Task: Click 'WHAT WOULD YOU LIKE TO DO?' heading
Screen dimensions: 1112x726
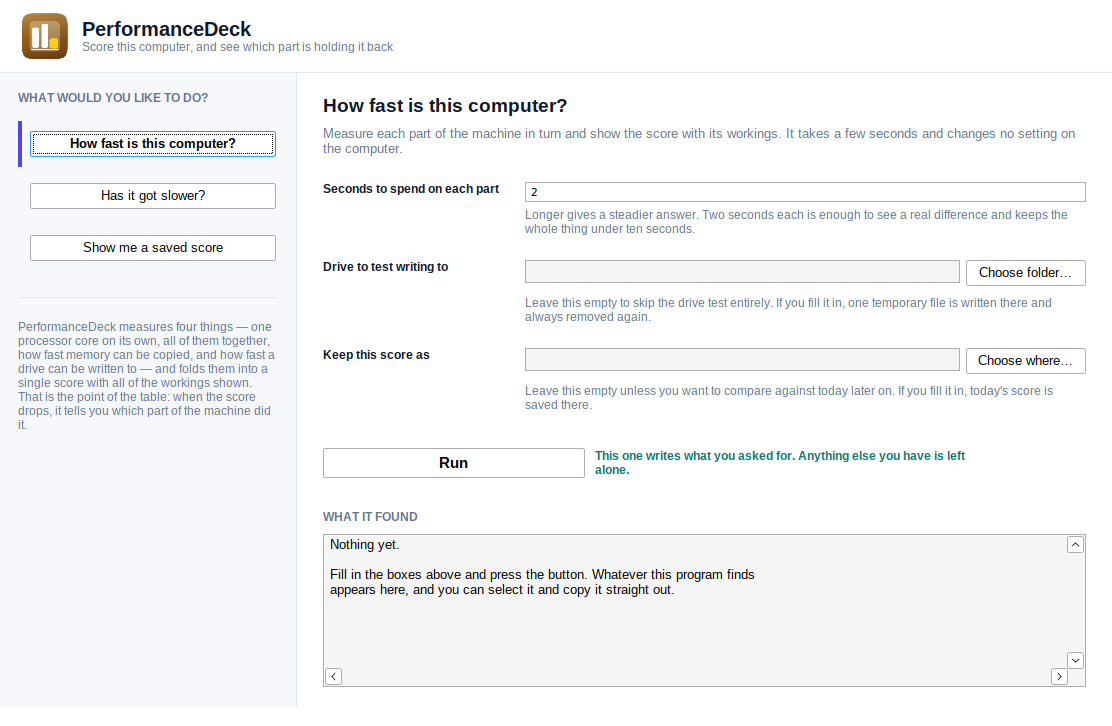Action: (113, 98)
